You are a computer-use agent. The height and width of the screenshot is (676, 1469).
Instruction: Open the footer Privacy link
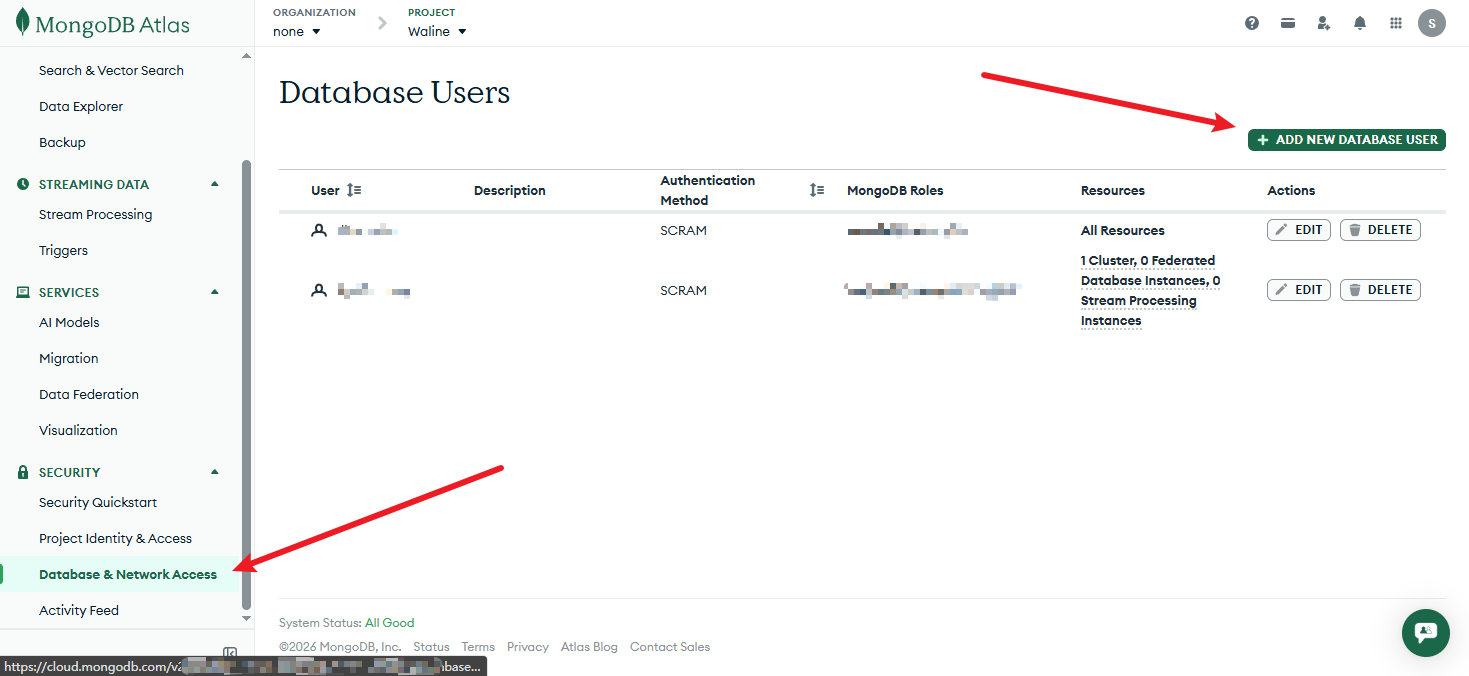tap(528, 647)
